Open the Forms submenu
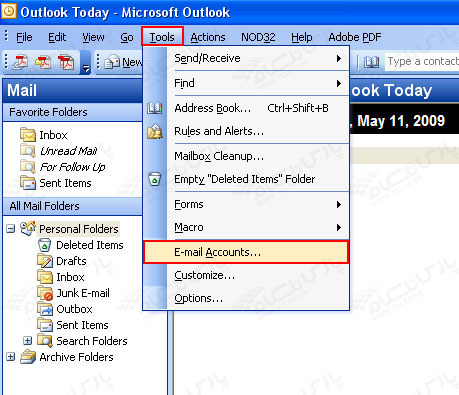Screen dimensions: 459x395 click(258, 204)
